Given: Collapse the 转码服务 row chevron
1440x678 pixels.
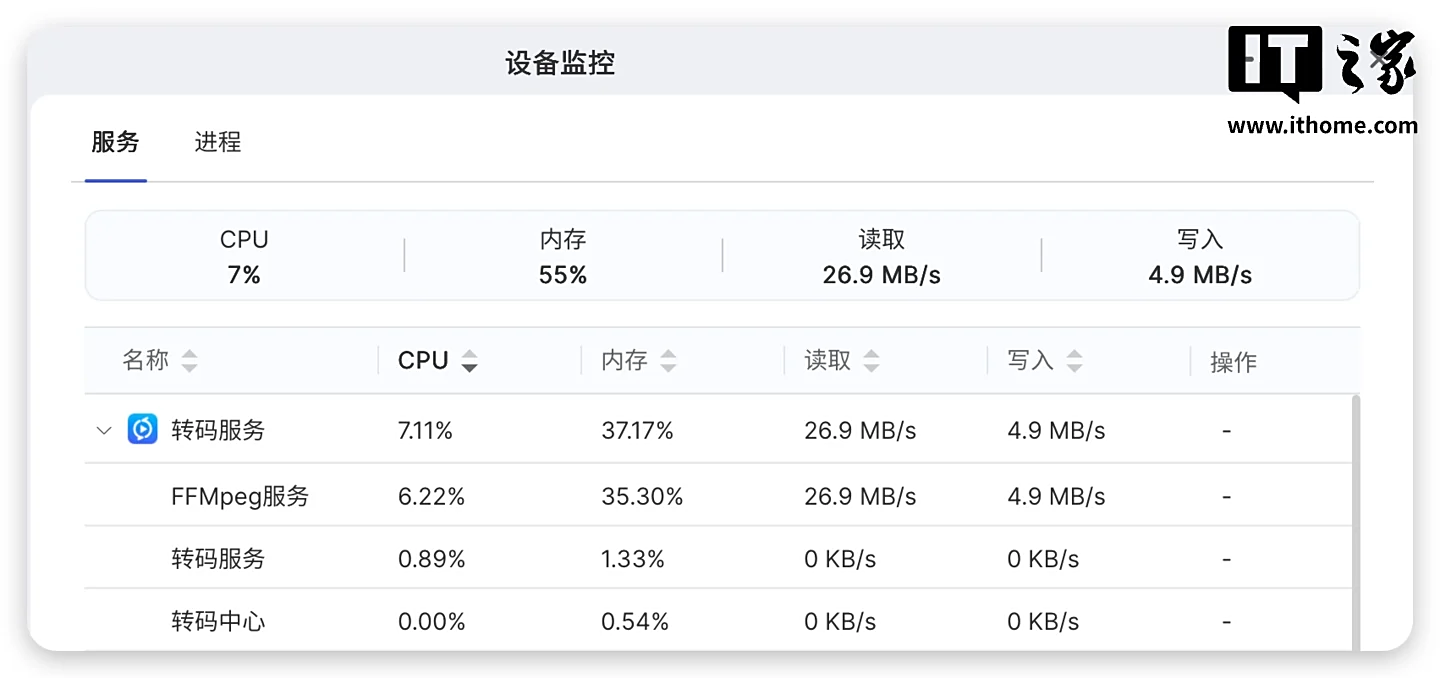Looking at the screenshot, I should click(104, 431).
